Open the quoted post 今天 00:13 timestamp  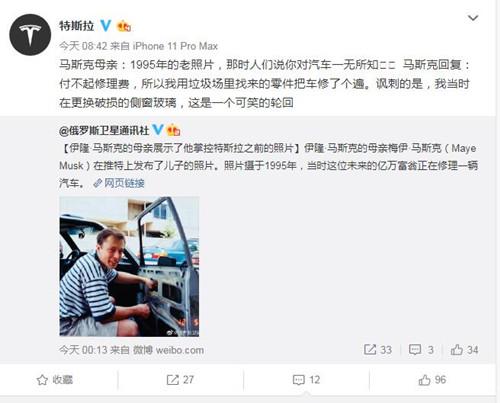(x=83, y=350)
